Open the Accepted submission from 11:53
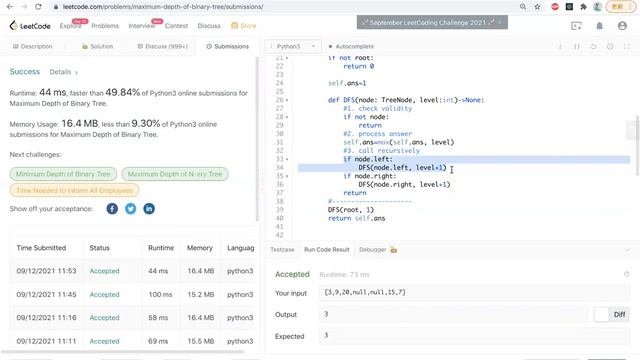Viewport: 640px width, 360px height. point(104,271)
